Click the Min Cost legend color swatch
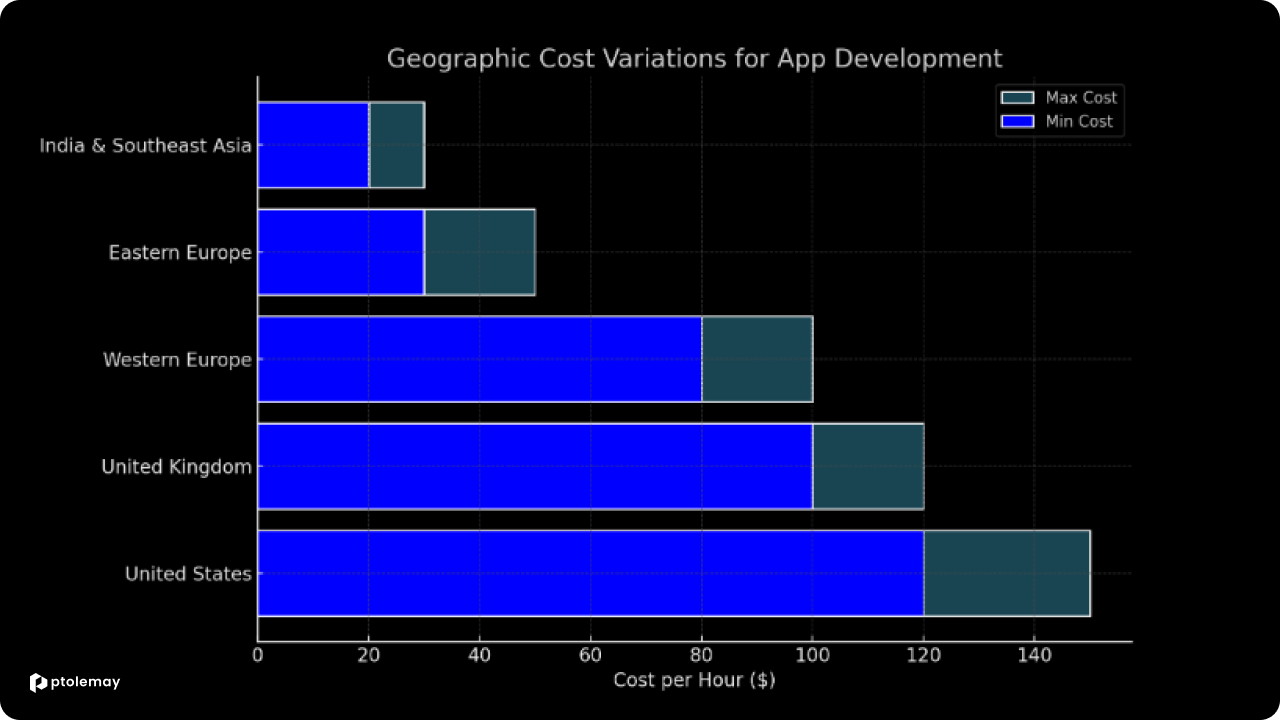The height and width of the screenshot is (720, 1280). (1019, 122)
